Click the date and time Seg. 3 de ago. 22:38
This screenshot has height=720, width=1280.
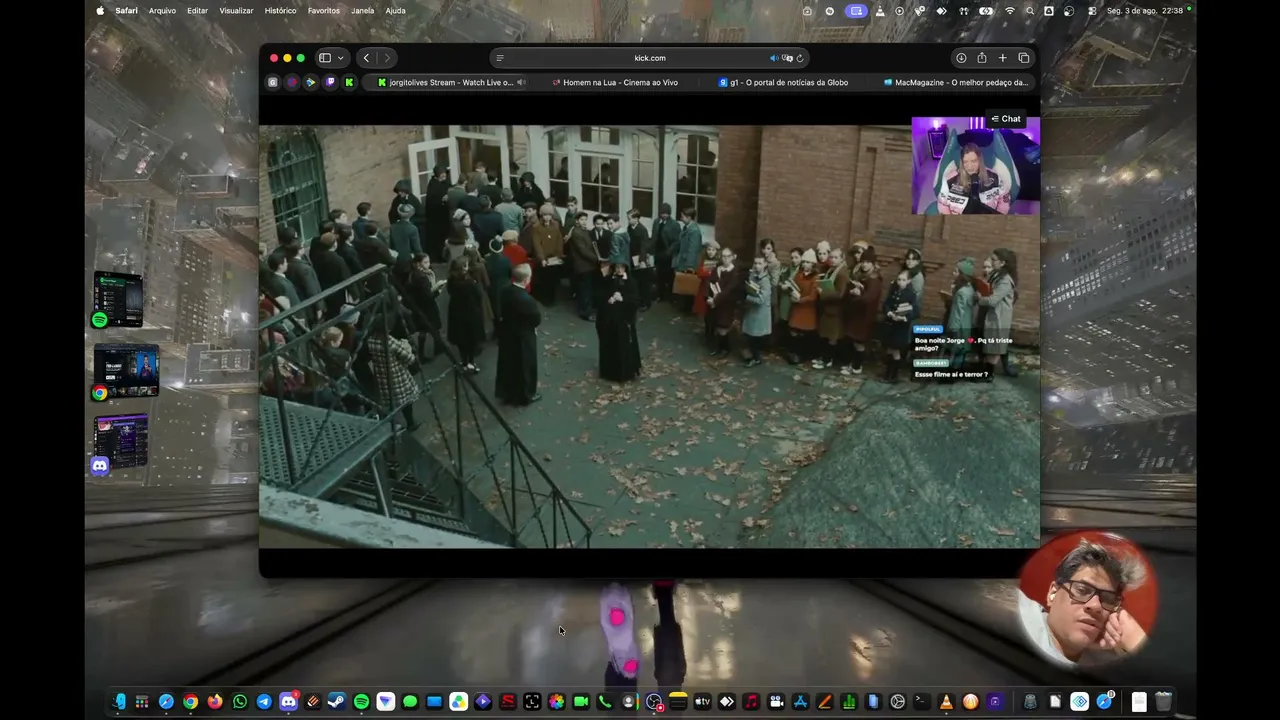[x=1145, y=11]
